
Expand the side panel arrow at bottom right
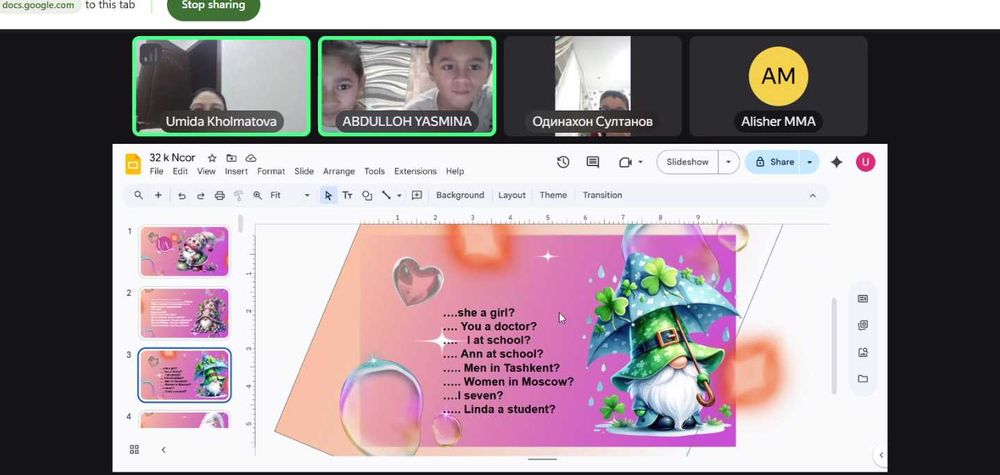coord(881,455)
